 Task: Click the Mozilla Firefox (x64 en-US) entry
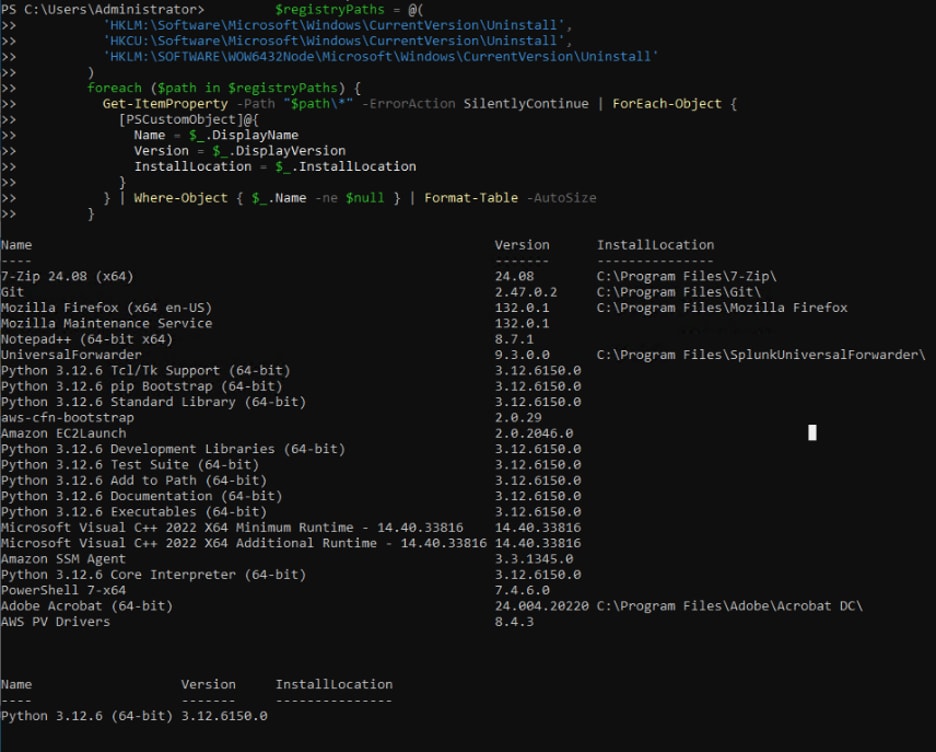[107, 307]
